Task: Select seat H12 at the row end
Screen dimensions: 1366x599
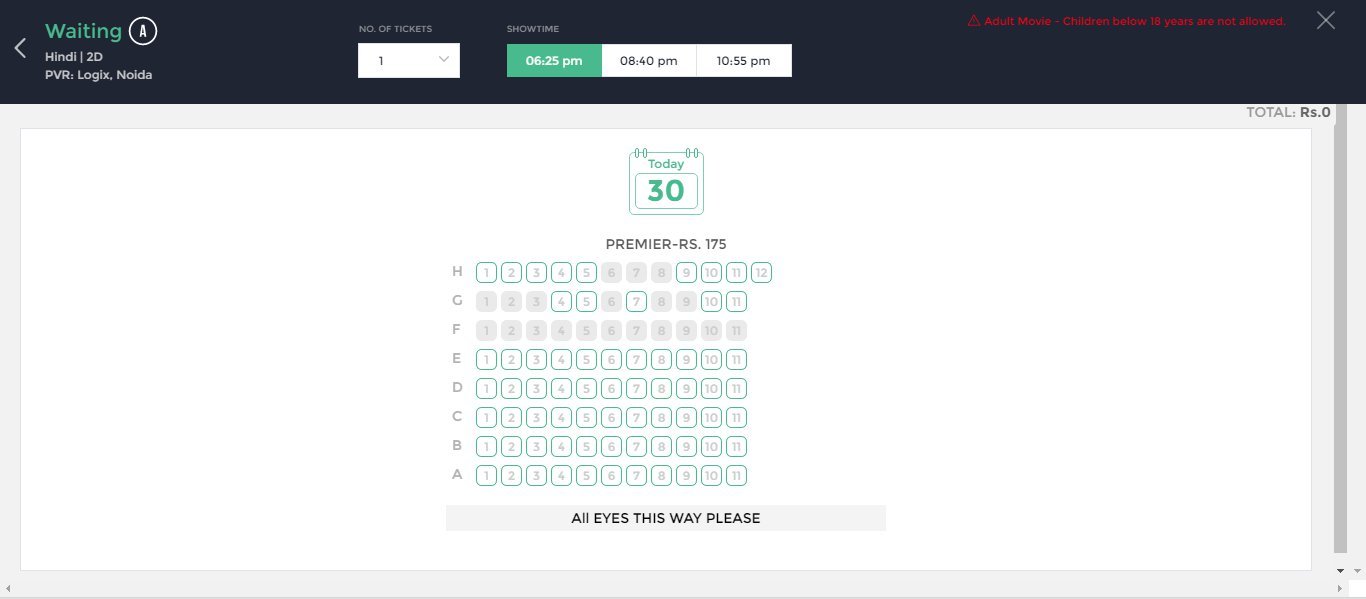Action: (761, 271)
